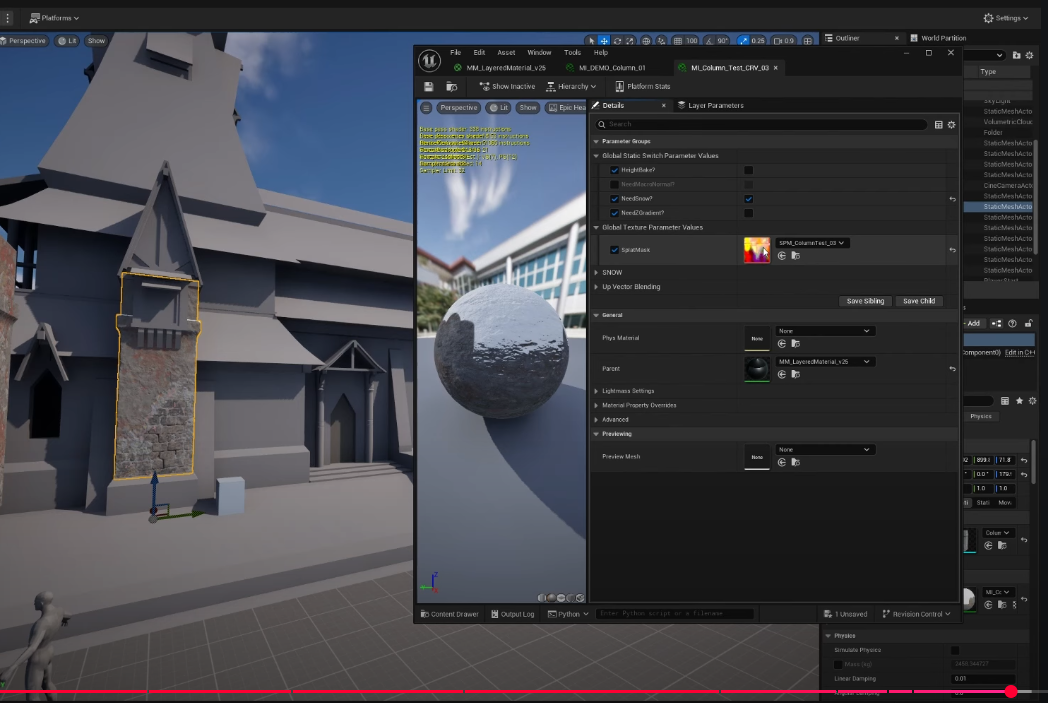Click the SplatMask texture thumbnail swatch
This screenshot has height=703, width=1048.
tap(757, 249)
